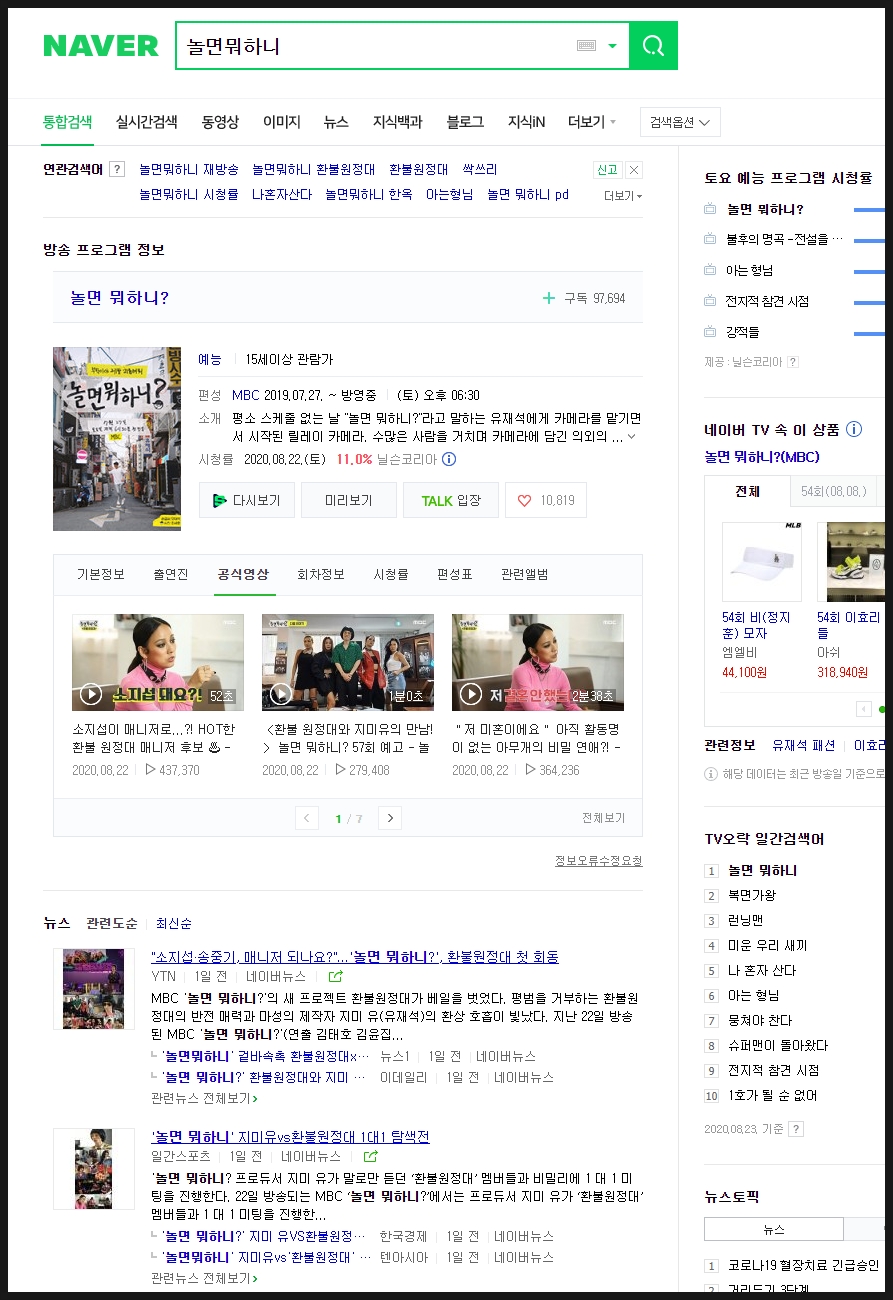The width and height of the screenshot is (893, 1300).
Task: Open 일간스포츠 article new window icon
Action: point(371,1156)
